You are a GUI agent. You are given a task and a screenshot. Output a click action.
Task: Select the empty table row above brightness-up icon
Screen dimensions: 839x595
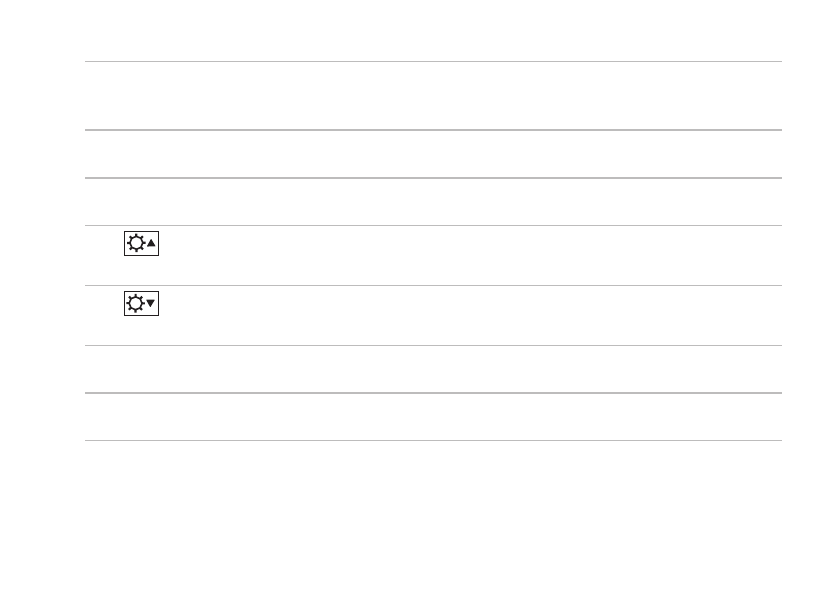tap(433, 202)
